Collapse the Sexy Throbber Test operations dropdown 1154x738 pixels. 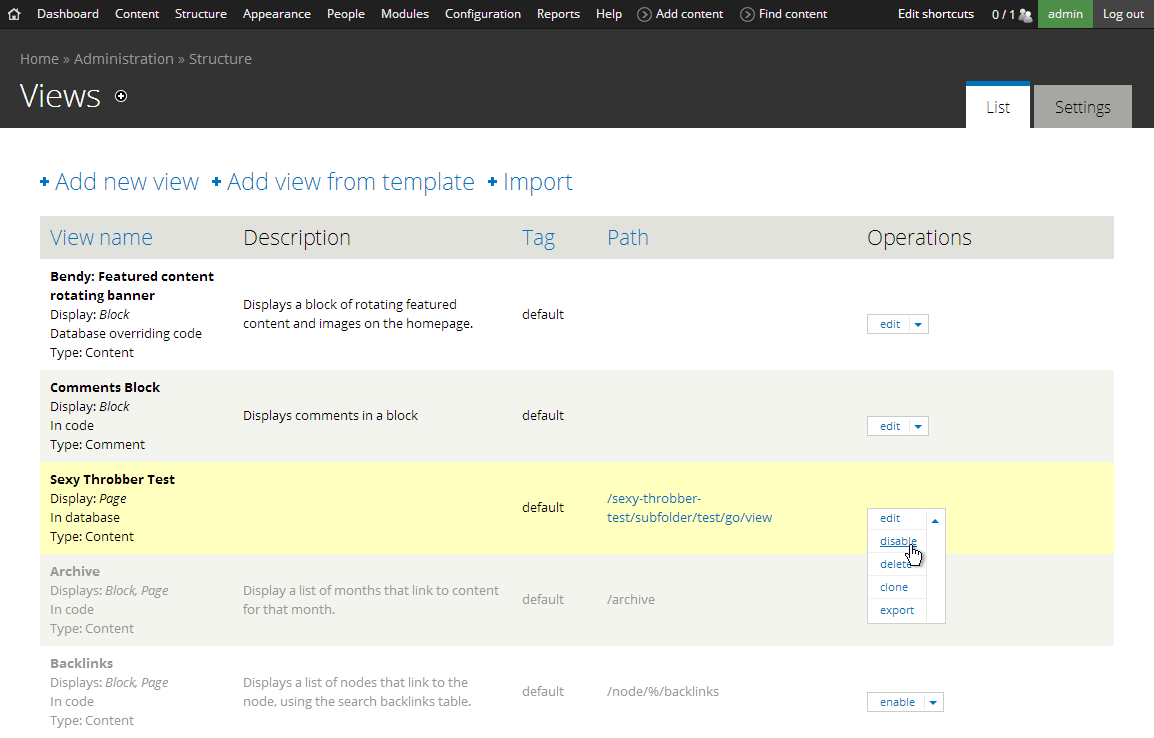click(x=935, y=520)
